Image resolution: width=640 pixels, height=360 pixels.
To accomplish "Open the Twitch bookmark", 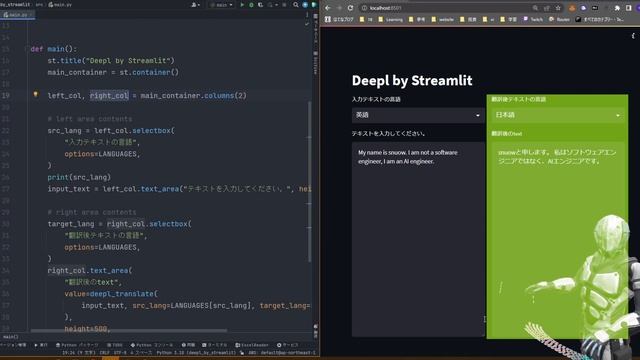I will coord(533,19).
